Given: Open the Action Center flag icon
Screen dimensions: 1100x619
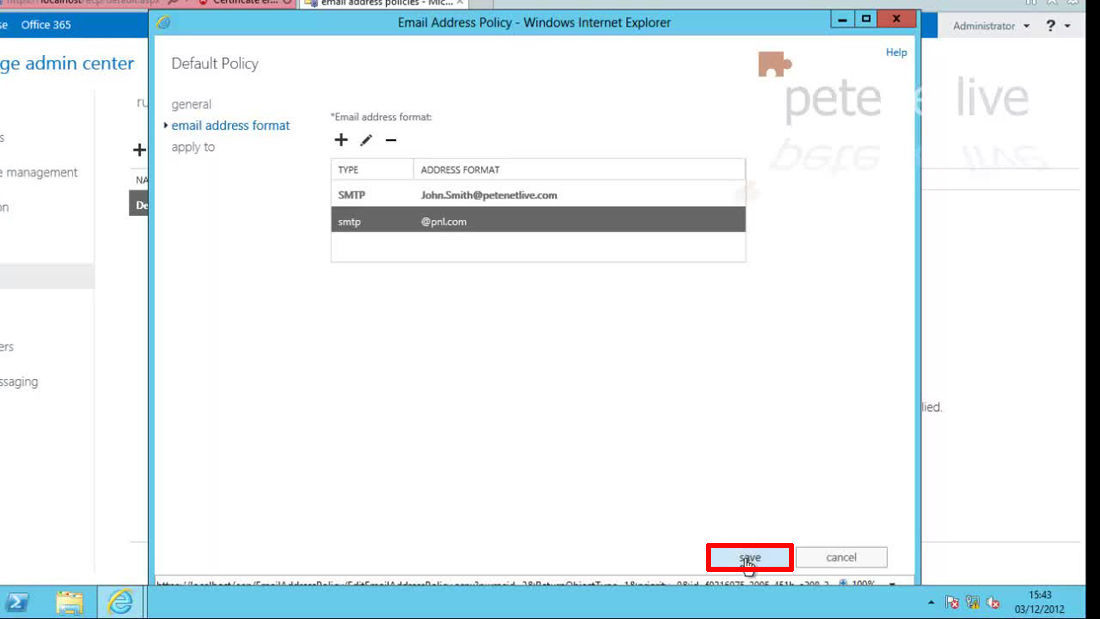Looking at the screenshot, I should (952, 602).
